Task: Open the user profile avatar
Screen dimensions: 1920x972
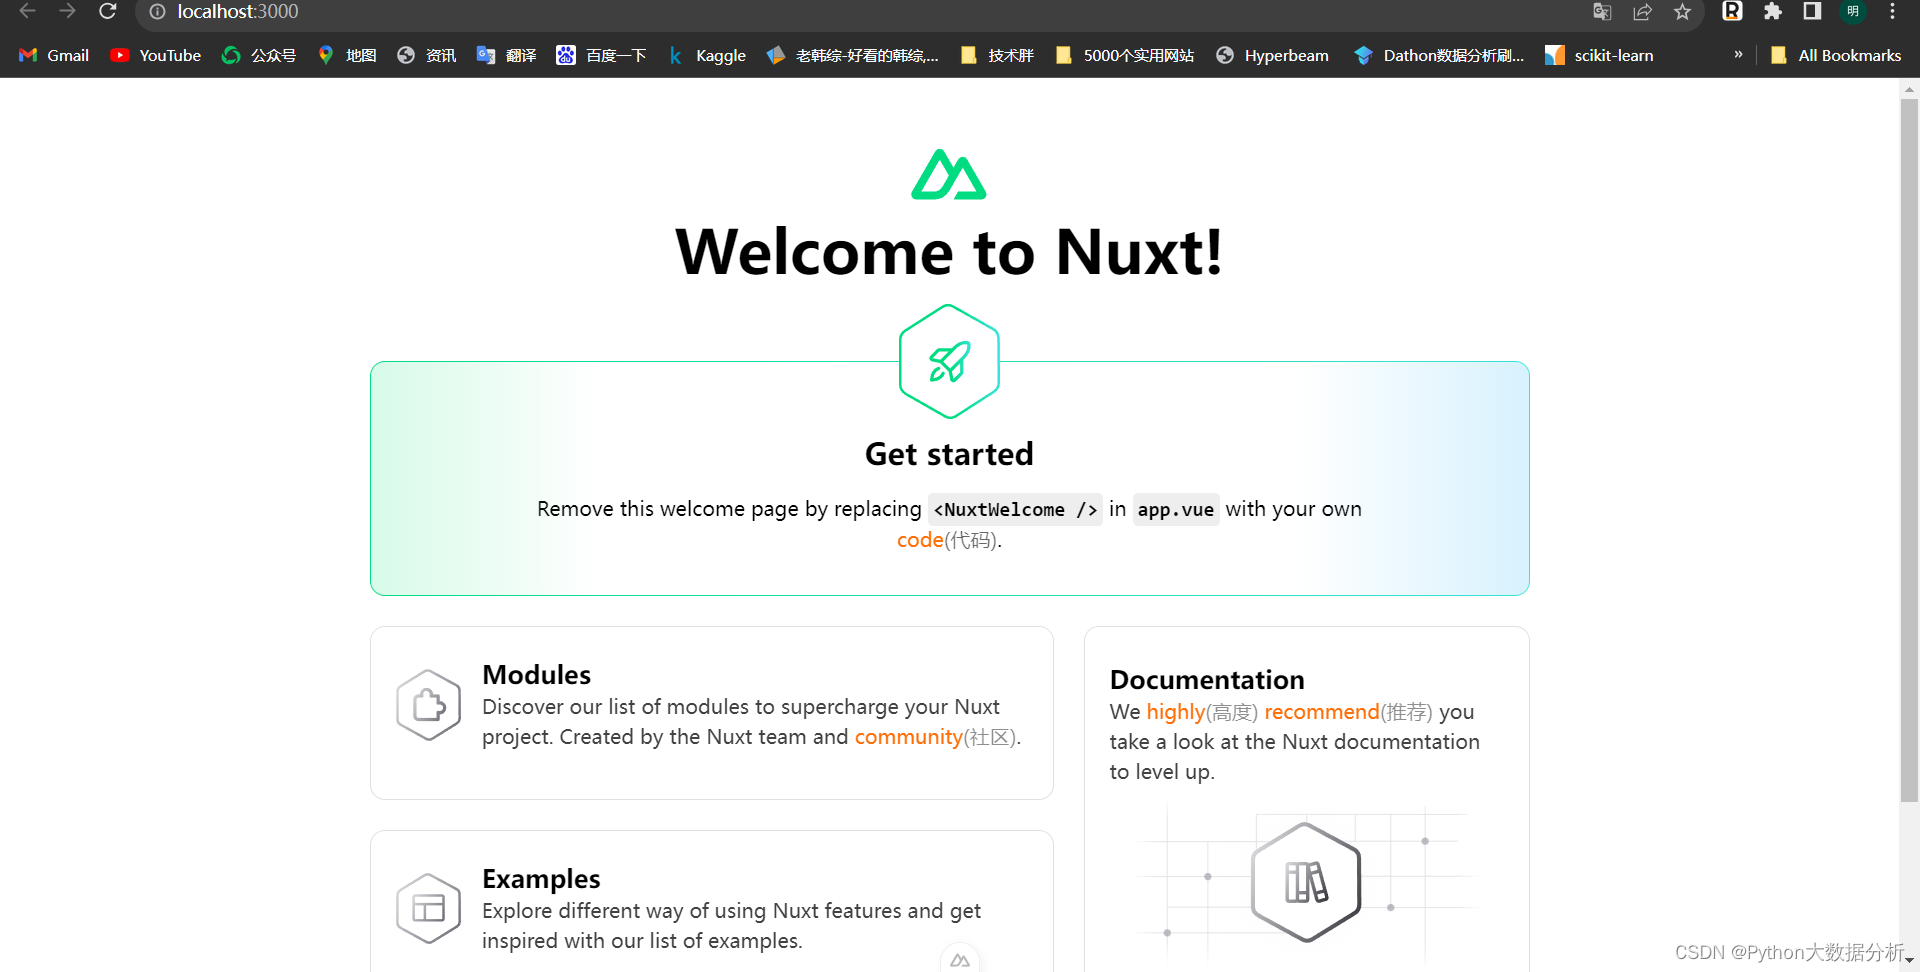Action: tap(1853, 11)
